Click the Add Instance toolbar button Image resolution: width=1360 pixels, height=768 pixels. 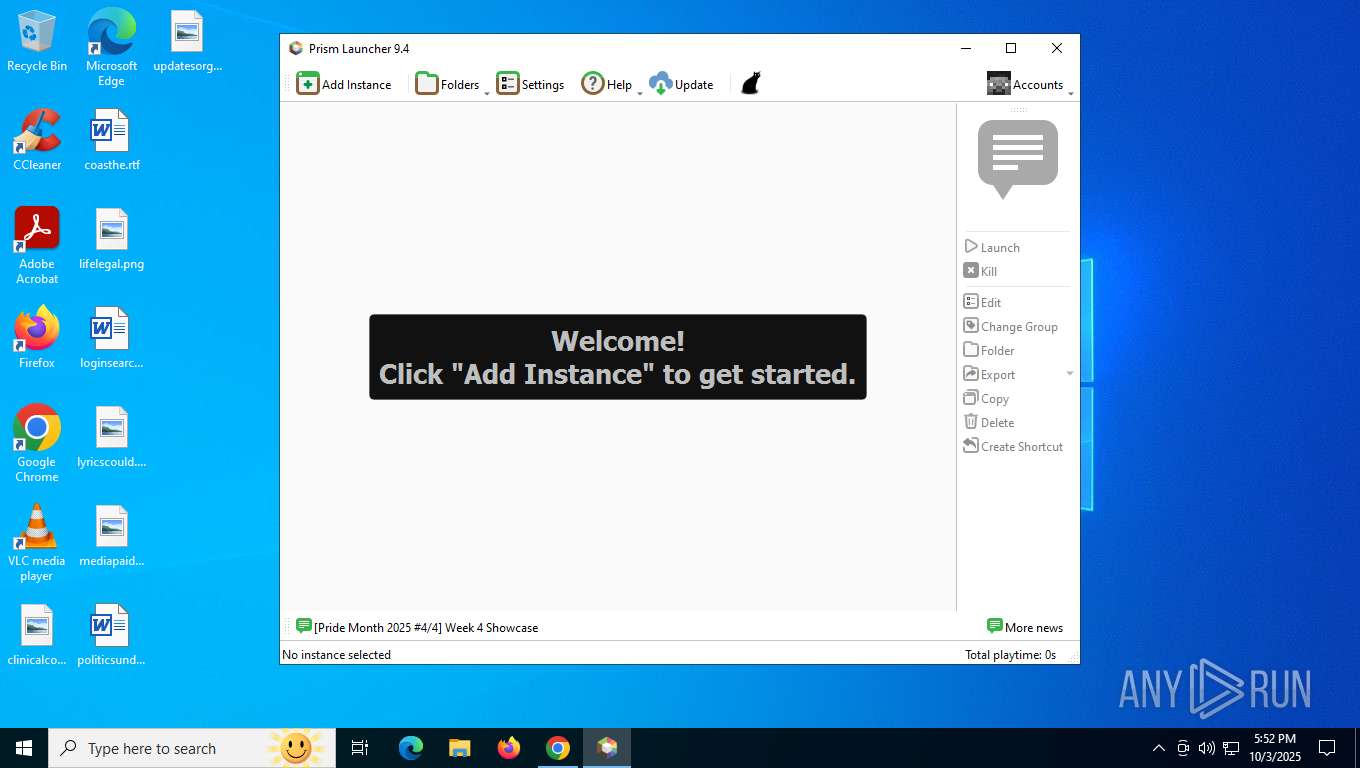click(344, 84)
